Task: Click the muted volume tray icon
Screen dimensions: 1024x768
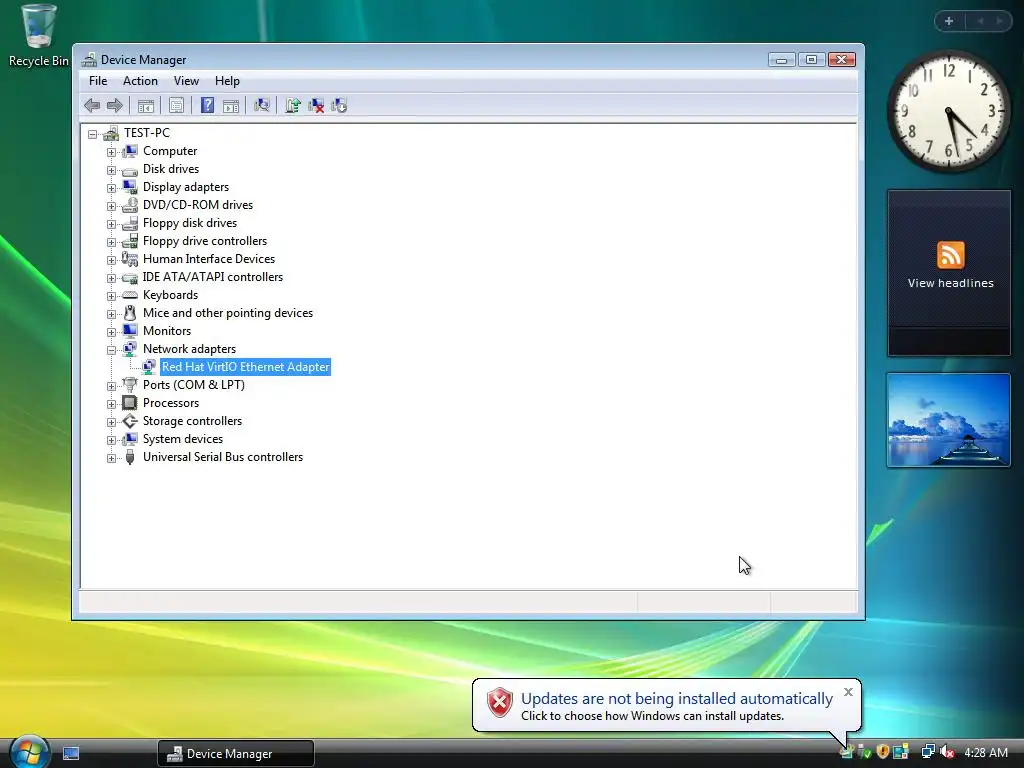Action: pos(947,752)
